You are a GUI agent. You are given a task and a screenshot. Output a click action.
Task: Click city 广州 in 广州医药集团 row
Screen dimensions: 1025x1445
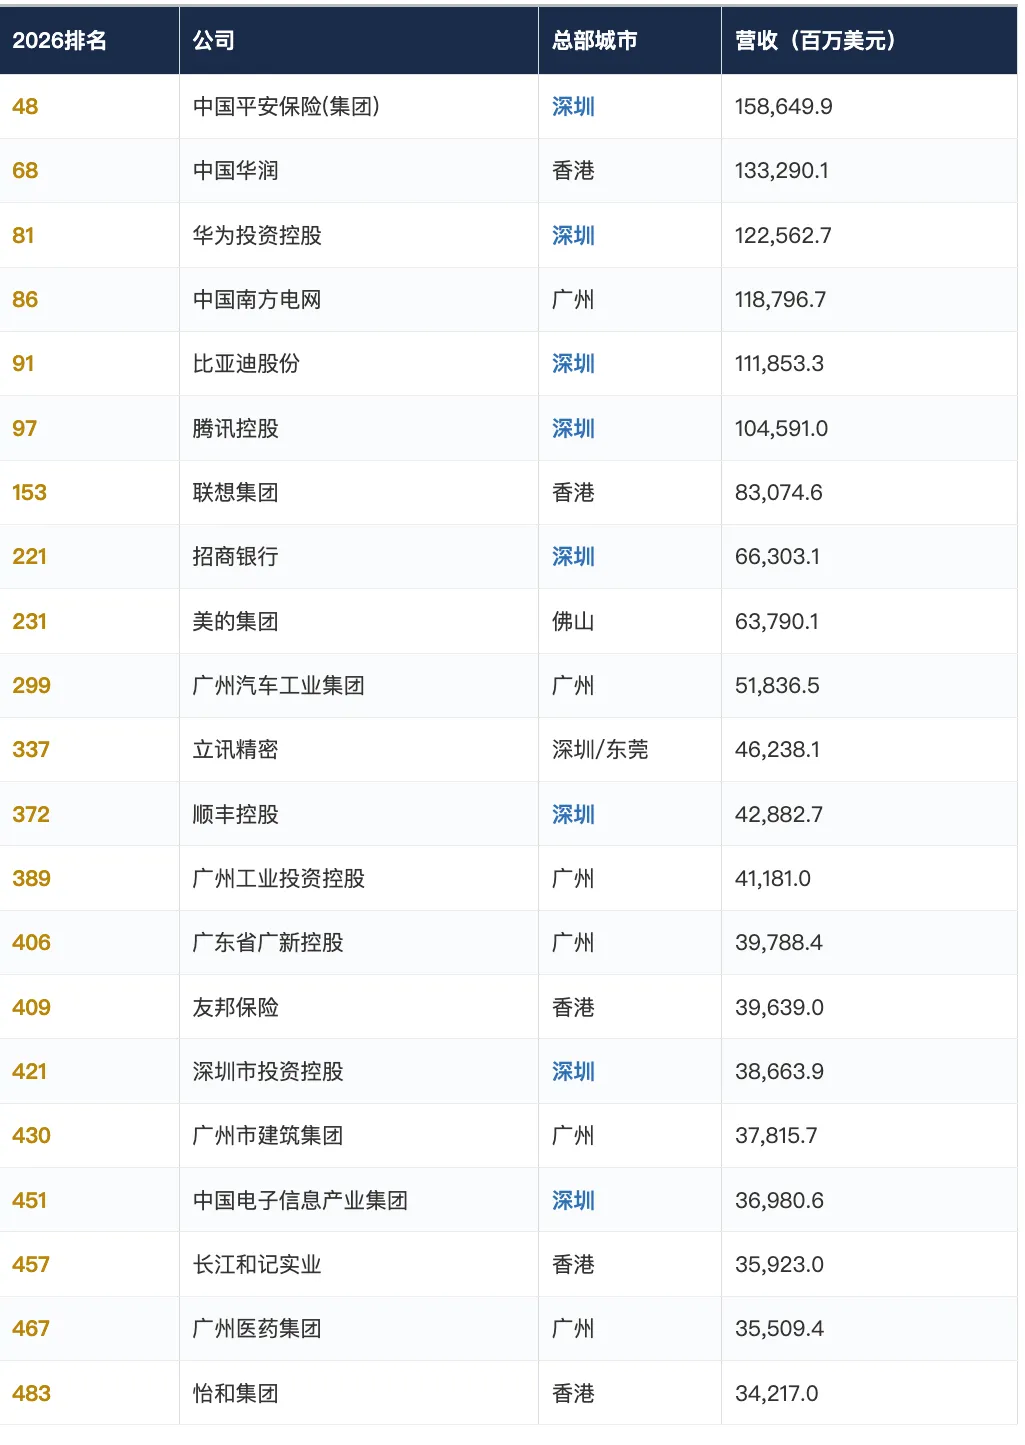(573, 1329)
